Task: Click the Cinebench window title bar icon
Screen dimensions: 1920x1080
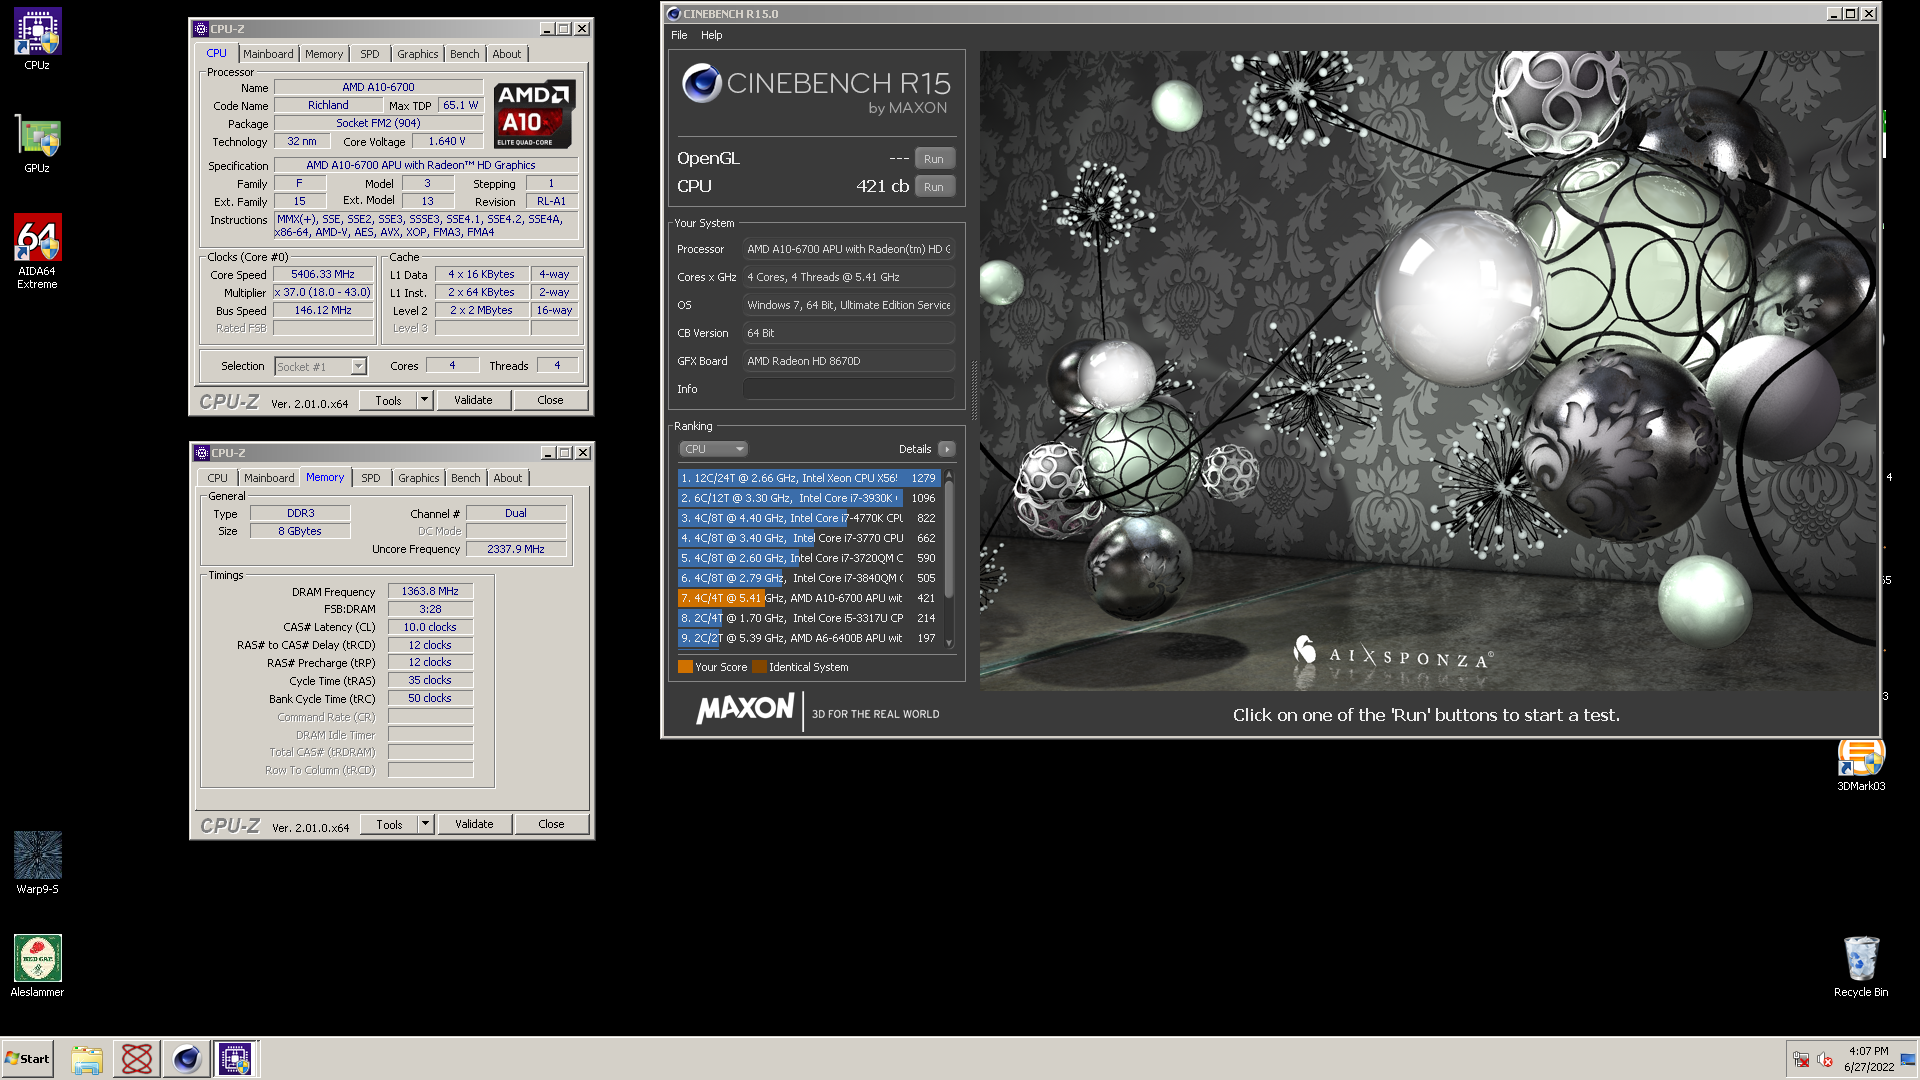Action: pyautogui.click(x=674, y=14)
